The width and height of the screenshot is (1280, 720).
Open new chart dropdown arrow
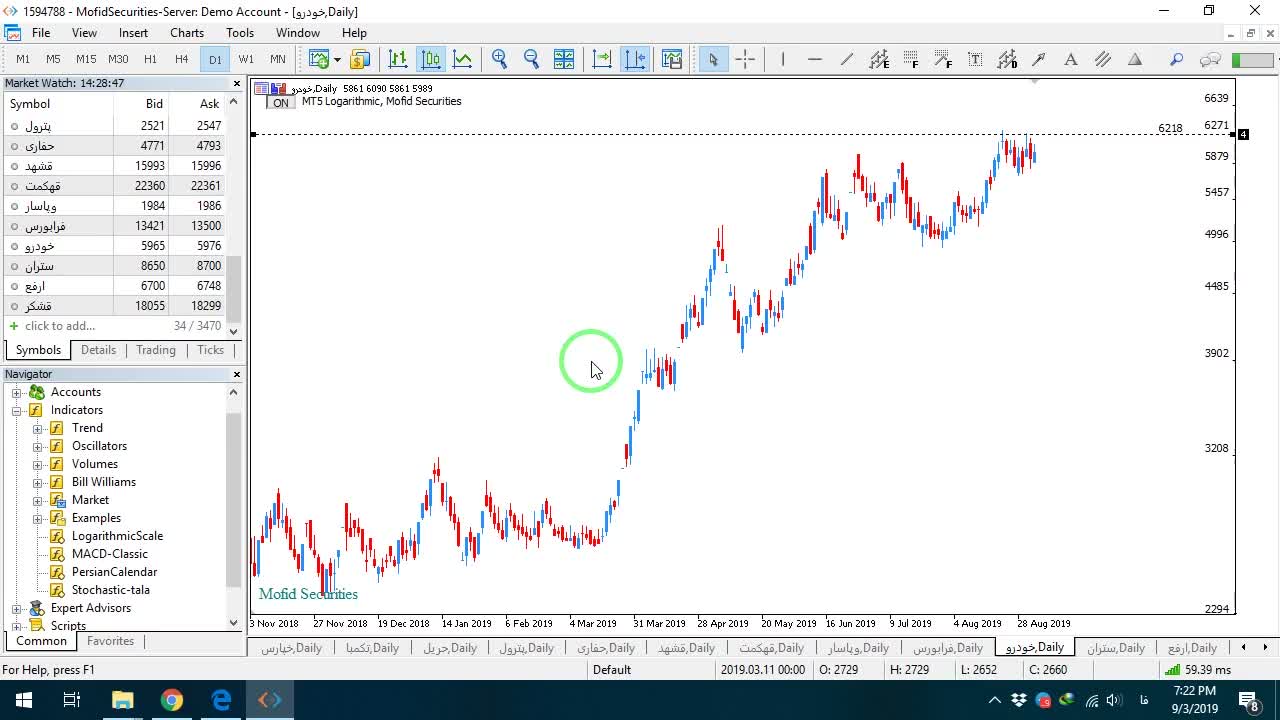337,59
